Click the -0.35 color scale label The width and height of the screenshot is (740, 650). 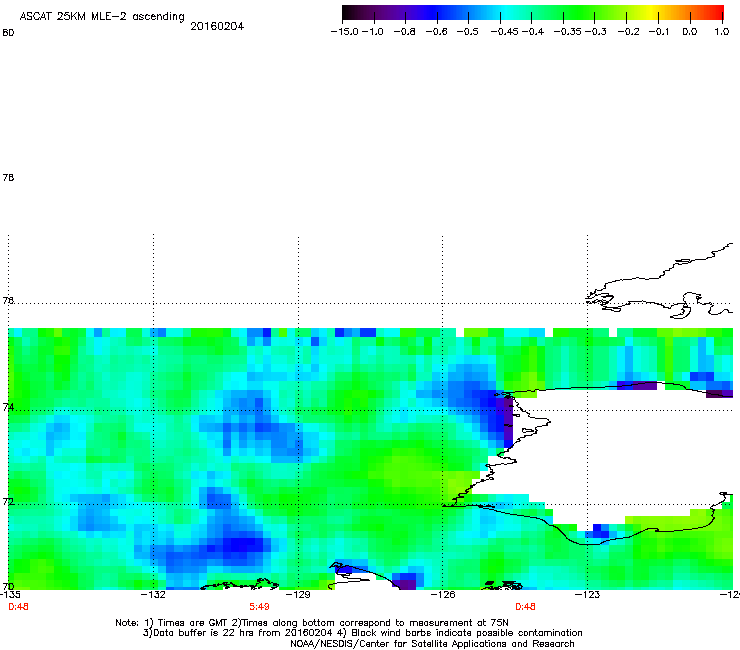point(568,32)
